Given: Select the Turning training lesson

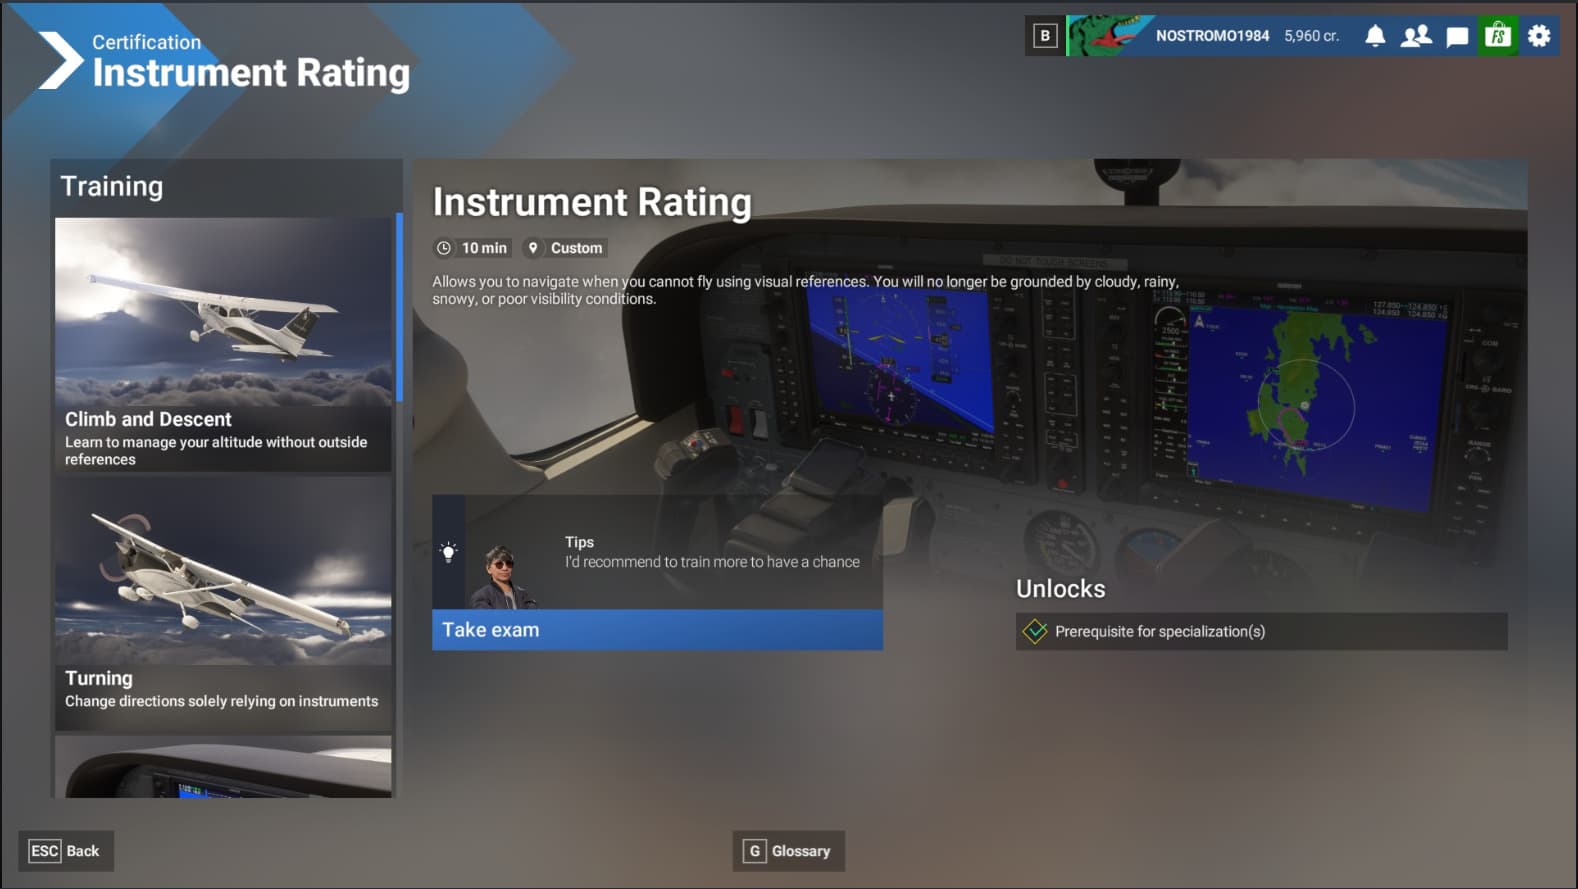Looking at the screenshot, I should [223, 604].
